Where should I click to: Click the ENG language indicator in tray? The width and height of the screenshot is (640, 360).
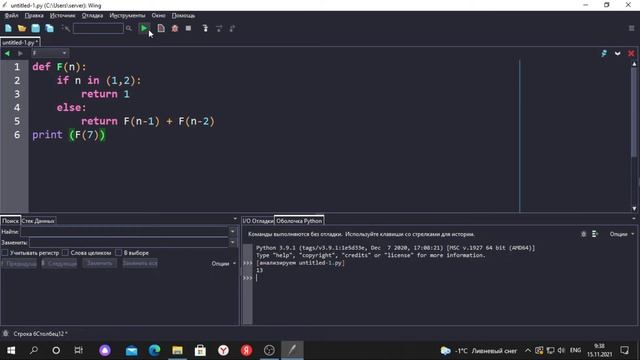coord(575,350)
